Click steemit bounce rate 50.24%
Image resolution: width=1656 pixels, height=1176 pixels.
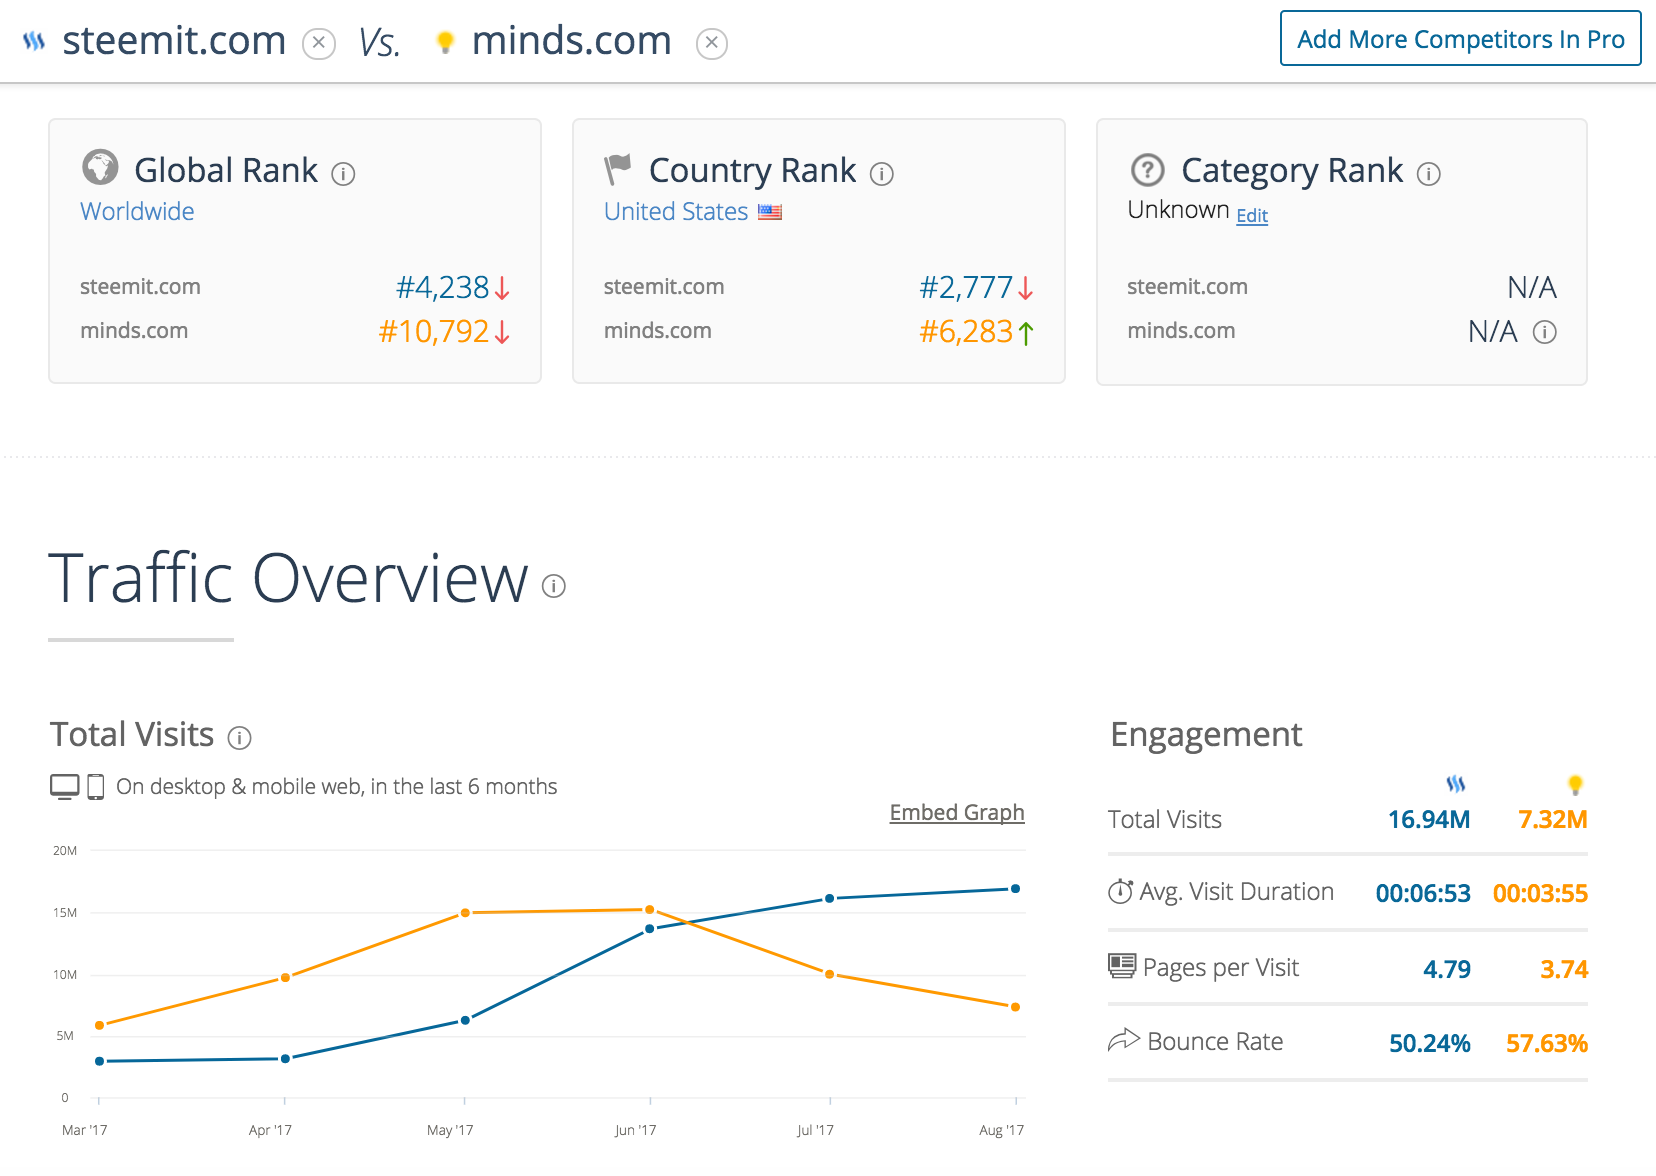click(1430, 1043)
